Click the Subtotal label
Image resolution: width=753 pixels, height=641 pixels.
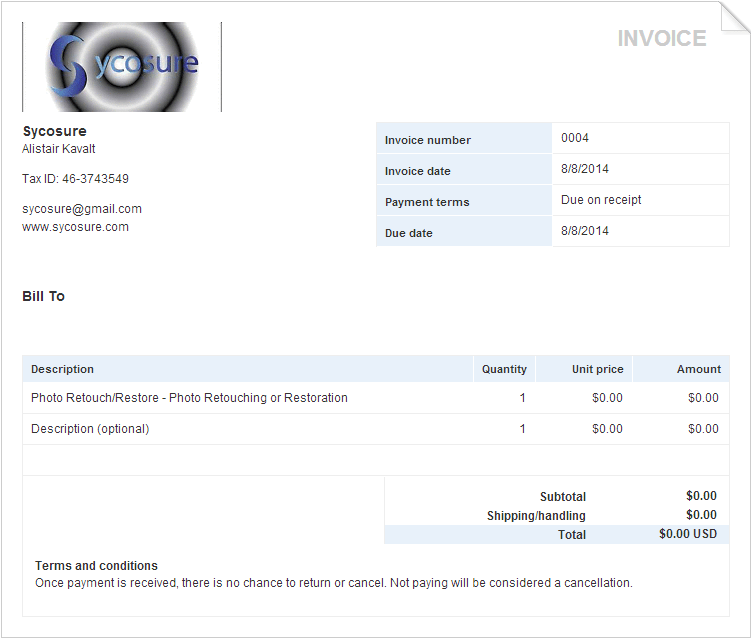click(x=563, y=496)
